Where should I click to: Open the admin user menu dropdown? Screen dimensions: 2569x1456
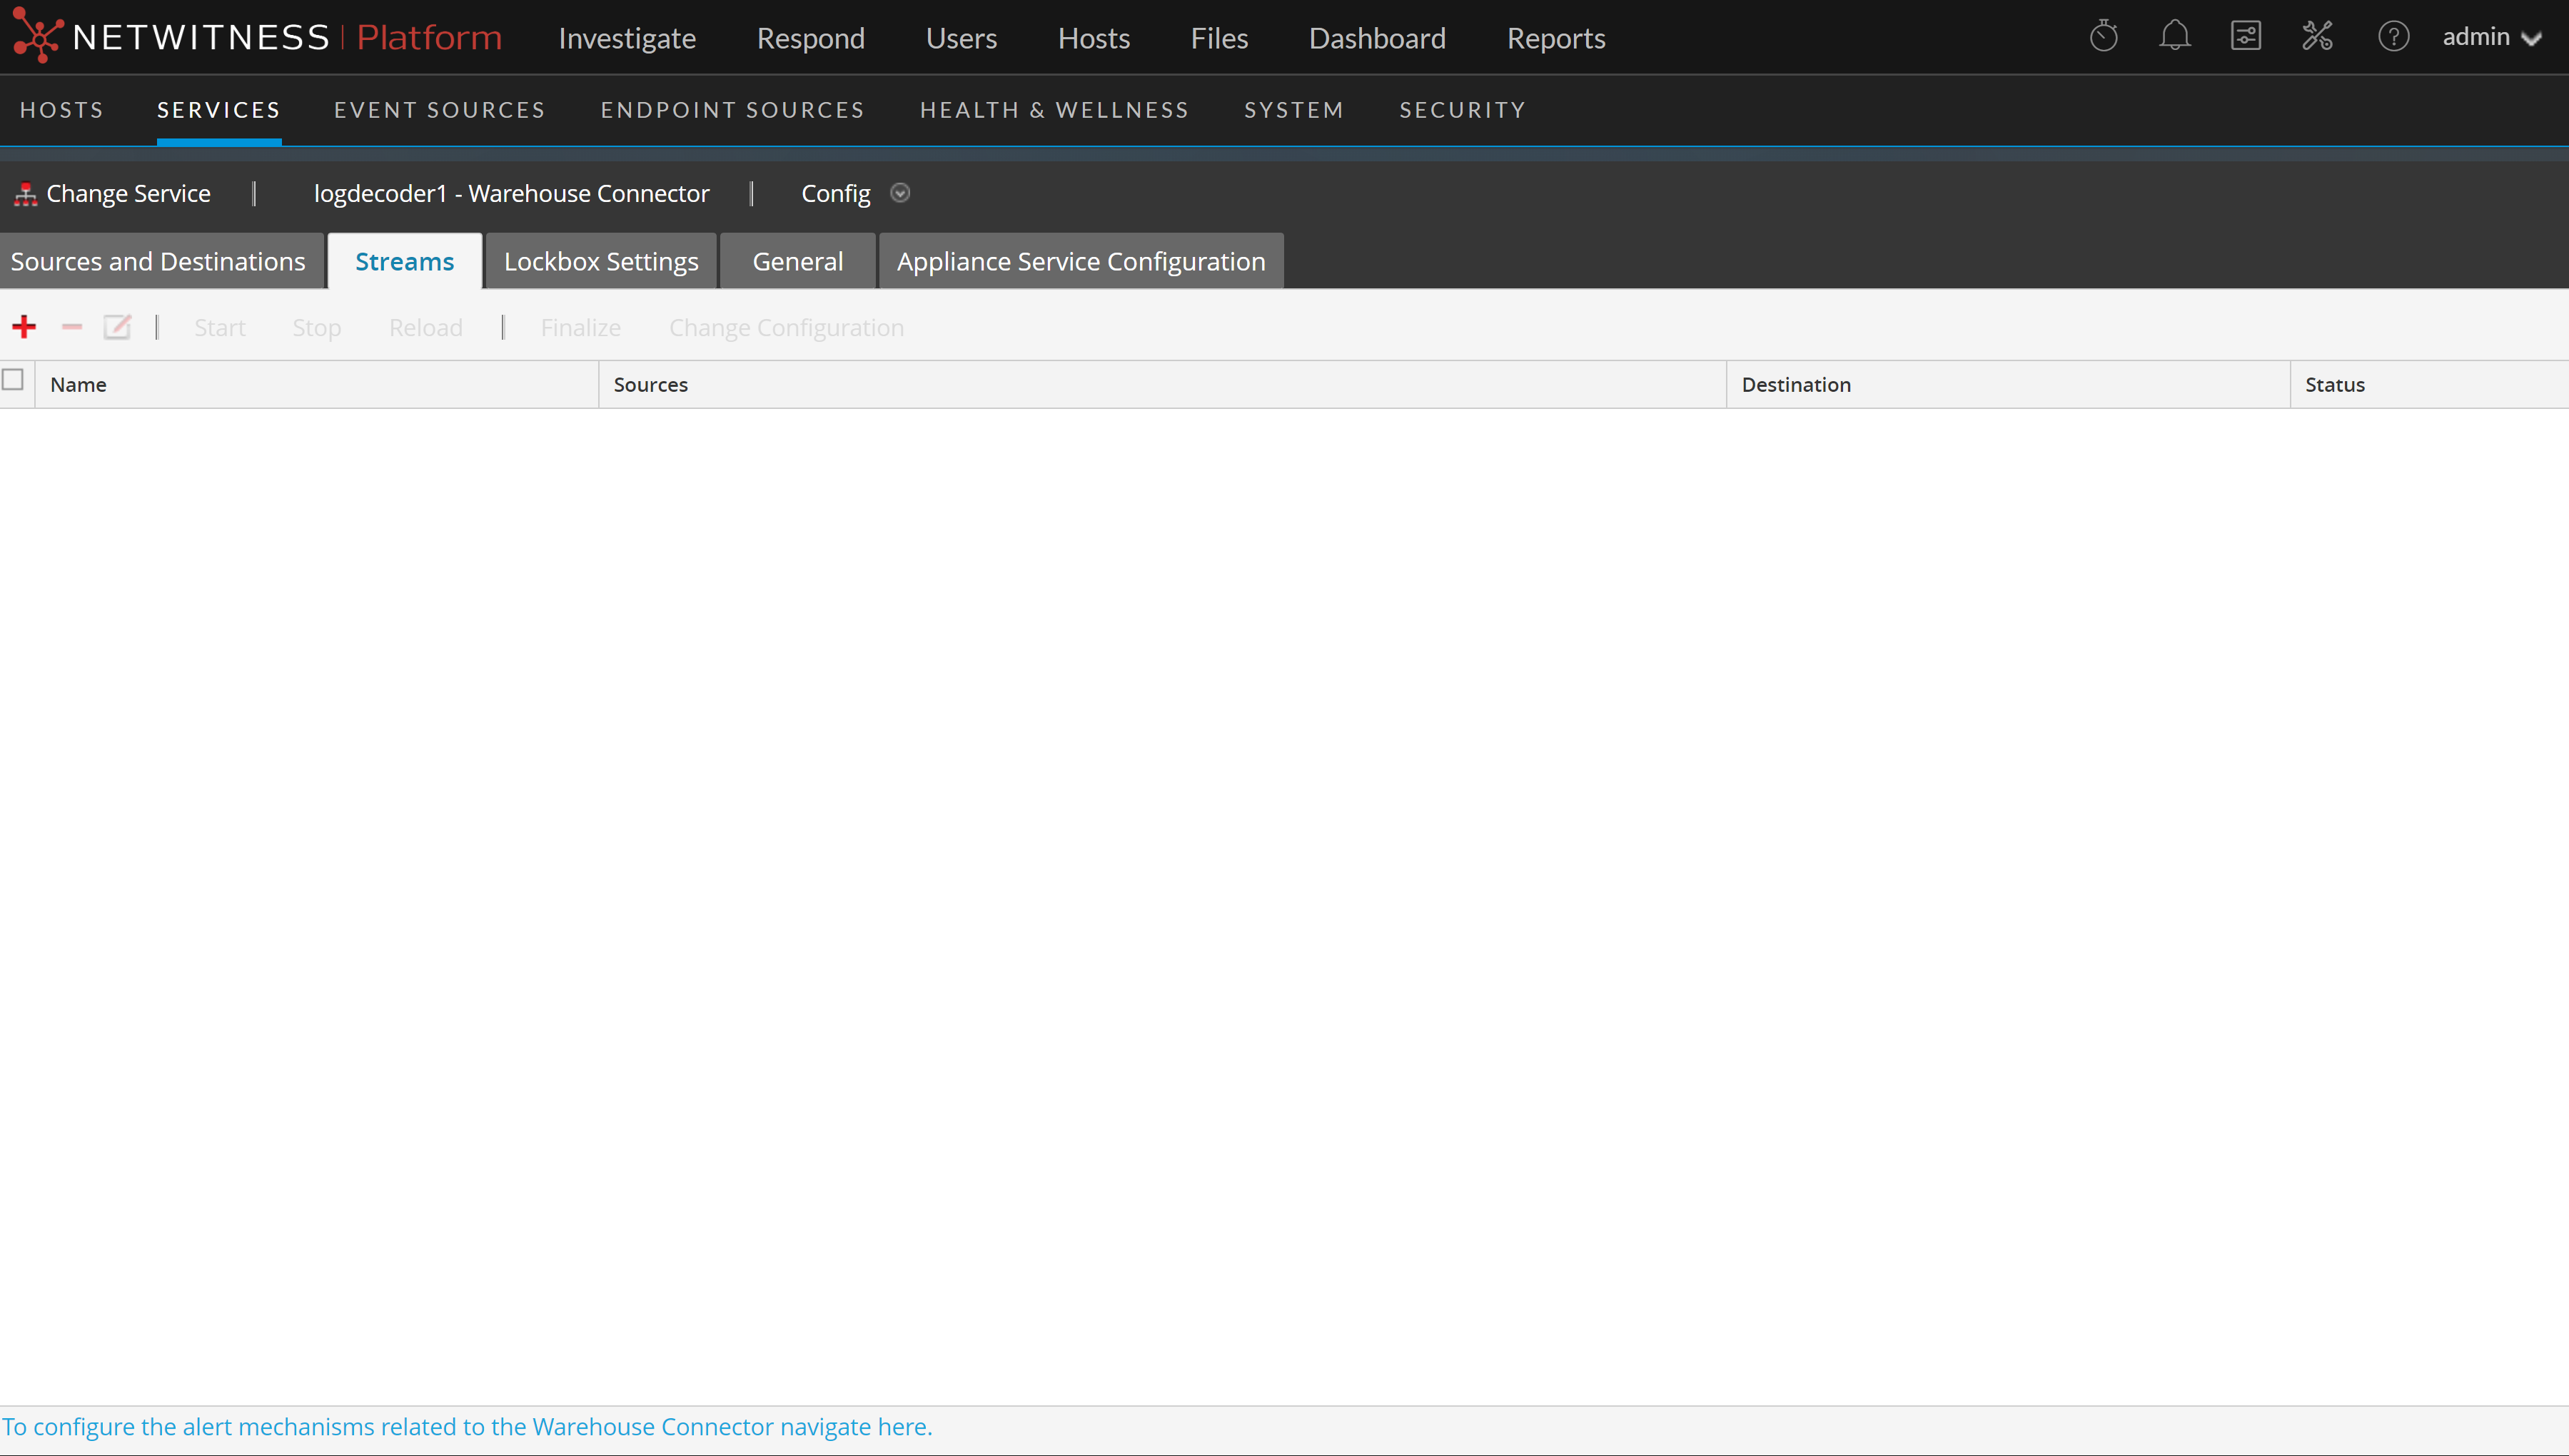[x=2491, y=38]
